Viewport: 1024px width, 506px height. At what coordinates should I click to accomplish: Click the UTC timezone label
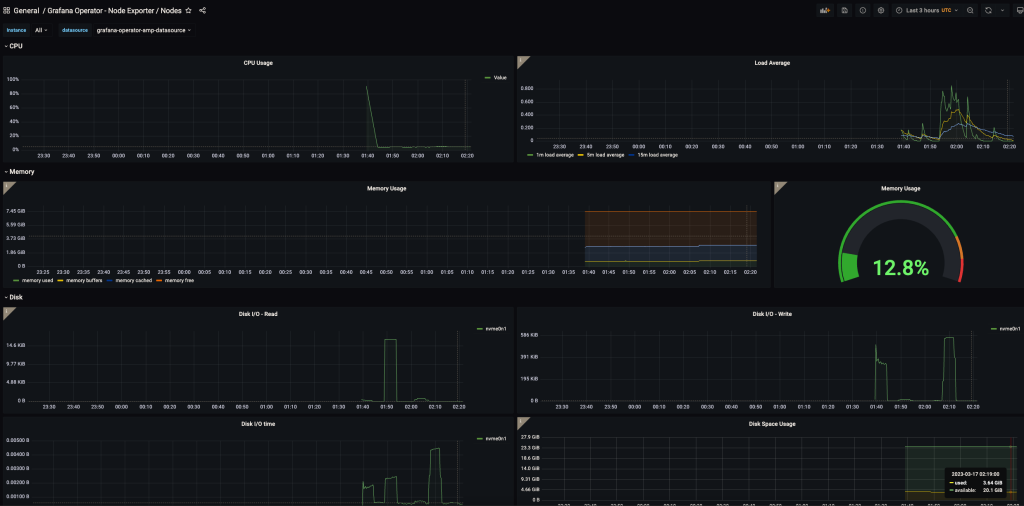point(946,10)
